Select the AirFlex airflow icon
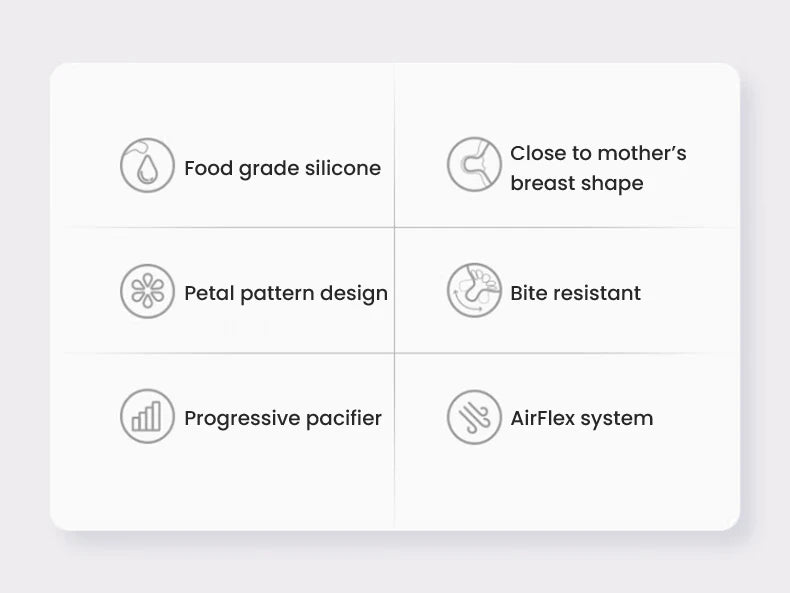 474,417
